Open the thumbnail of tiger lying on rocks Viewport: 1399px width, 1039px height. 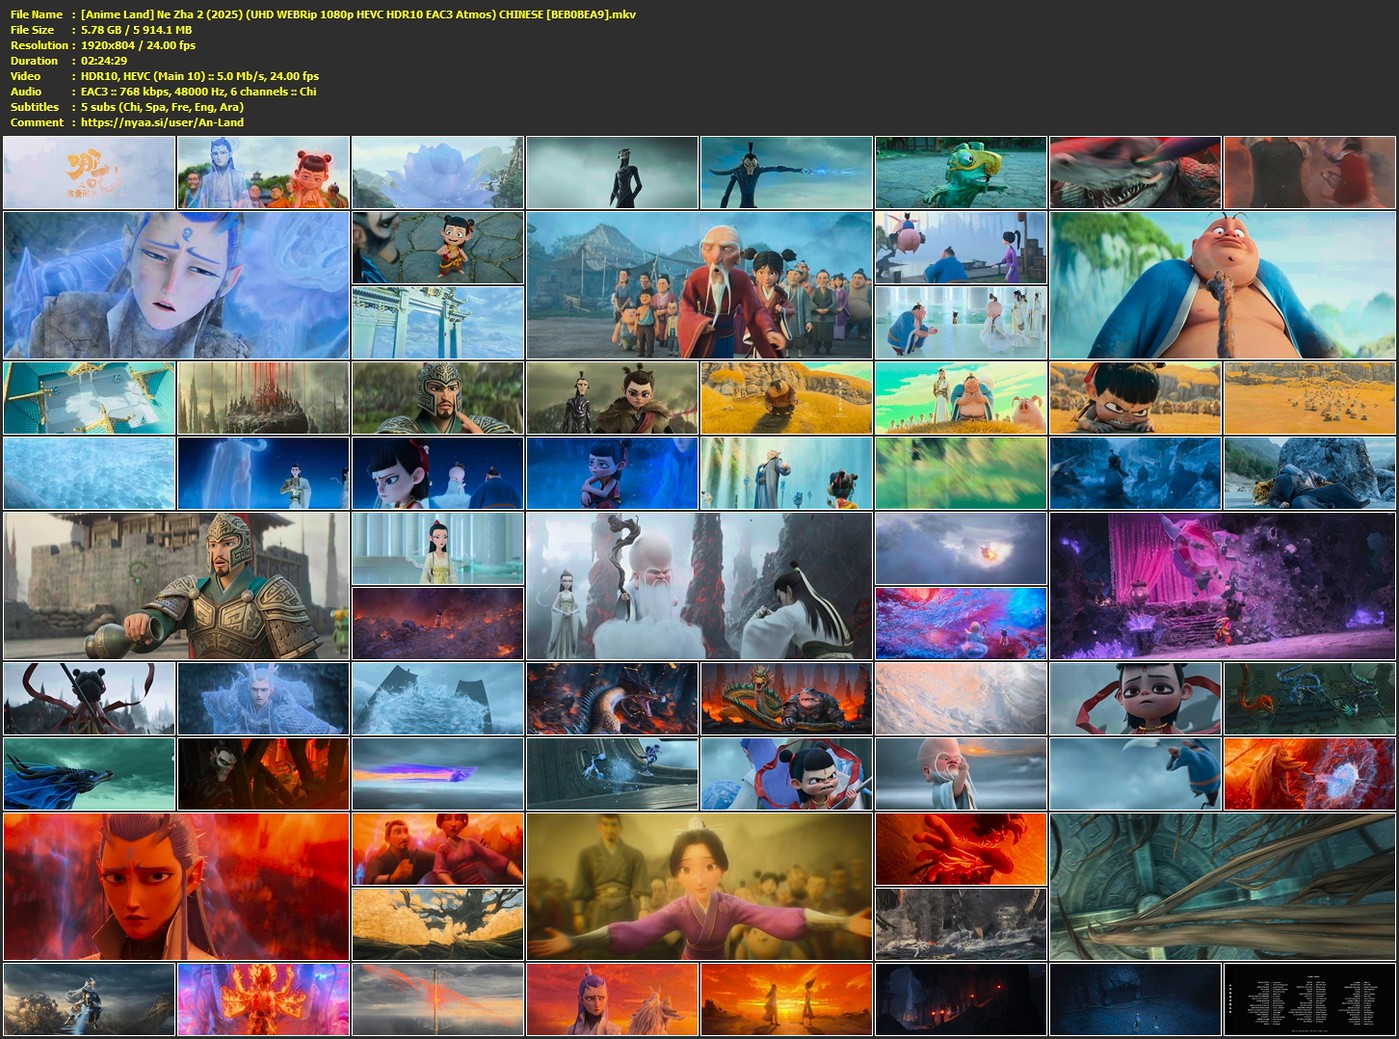coord(1310,473)
